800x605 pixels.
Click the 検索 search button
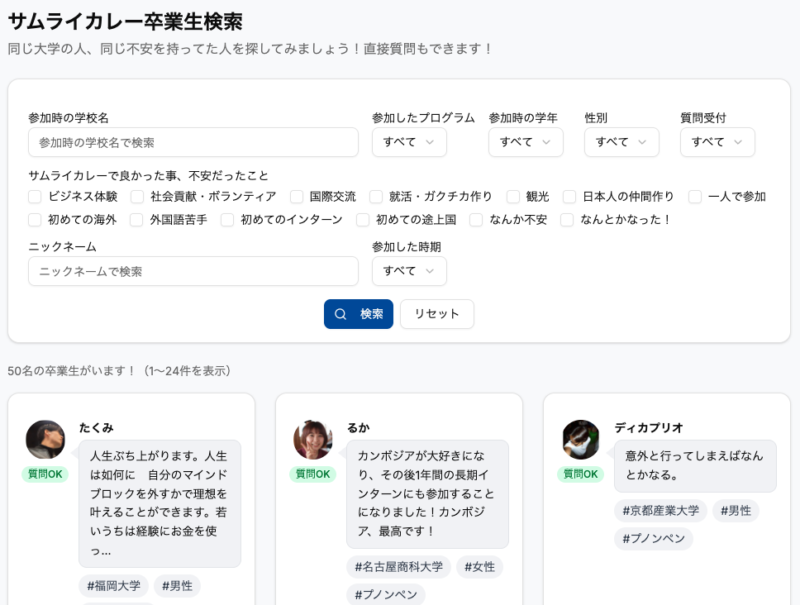click(359, 314)
